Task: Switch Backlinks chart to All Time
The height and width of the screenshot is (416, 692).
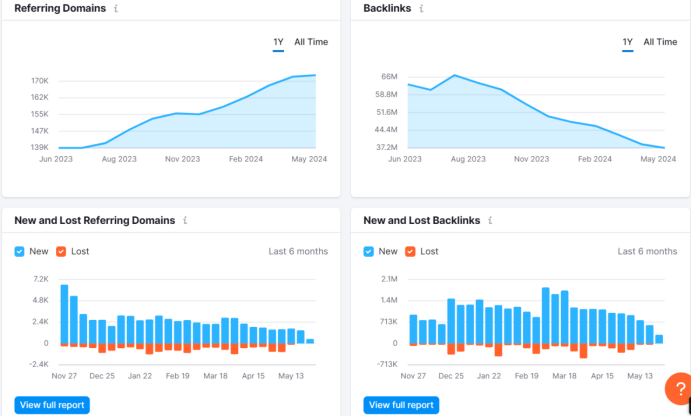Action: coord(660,42)
